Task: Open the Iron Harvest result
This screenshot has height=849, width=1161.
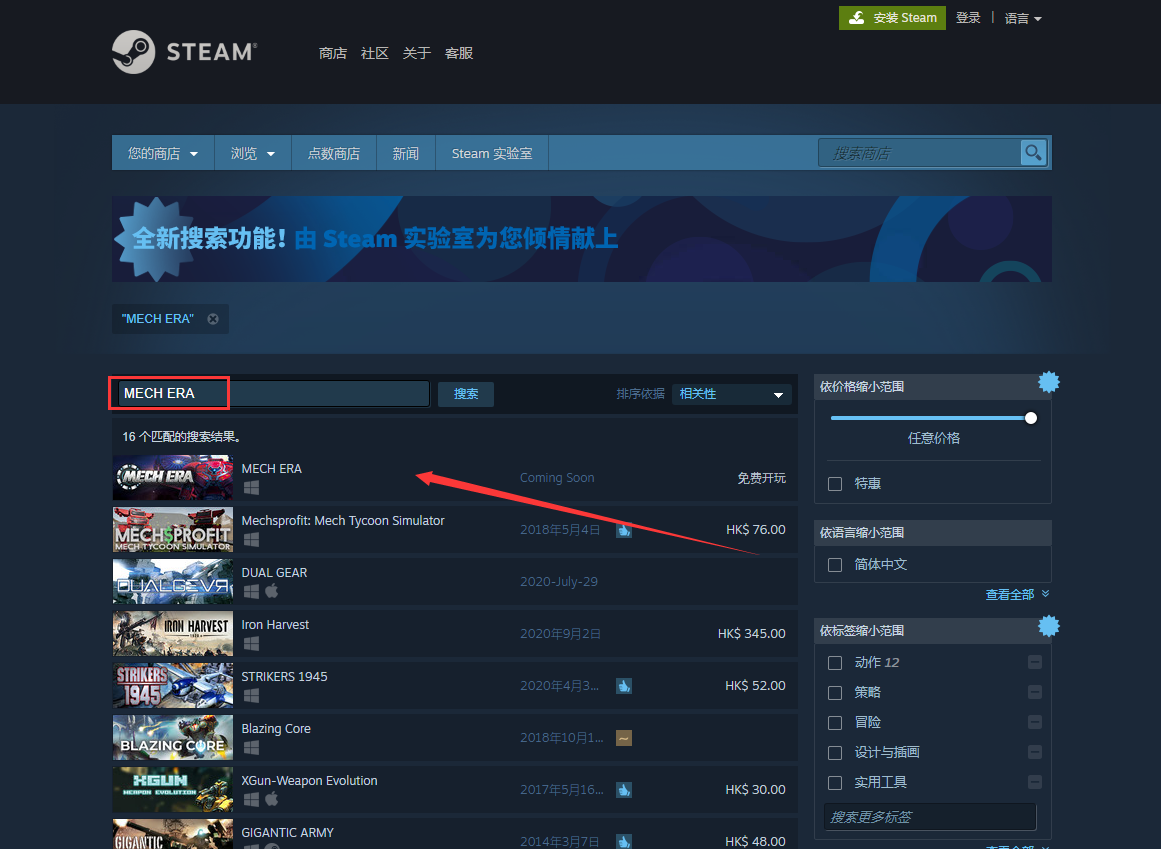Action: [x=455, y=634]
